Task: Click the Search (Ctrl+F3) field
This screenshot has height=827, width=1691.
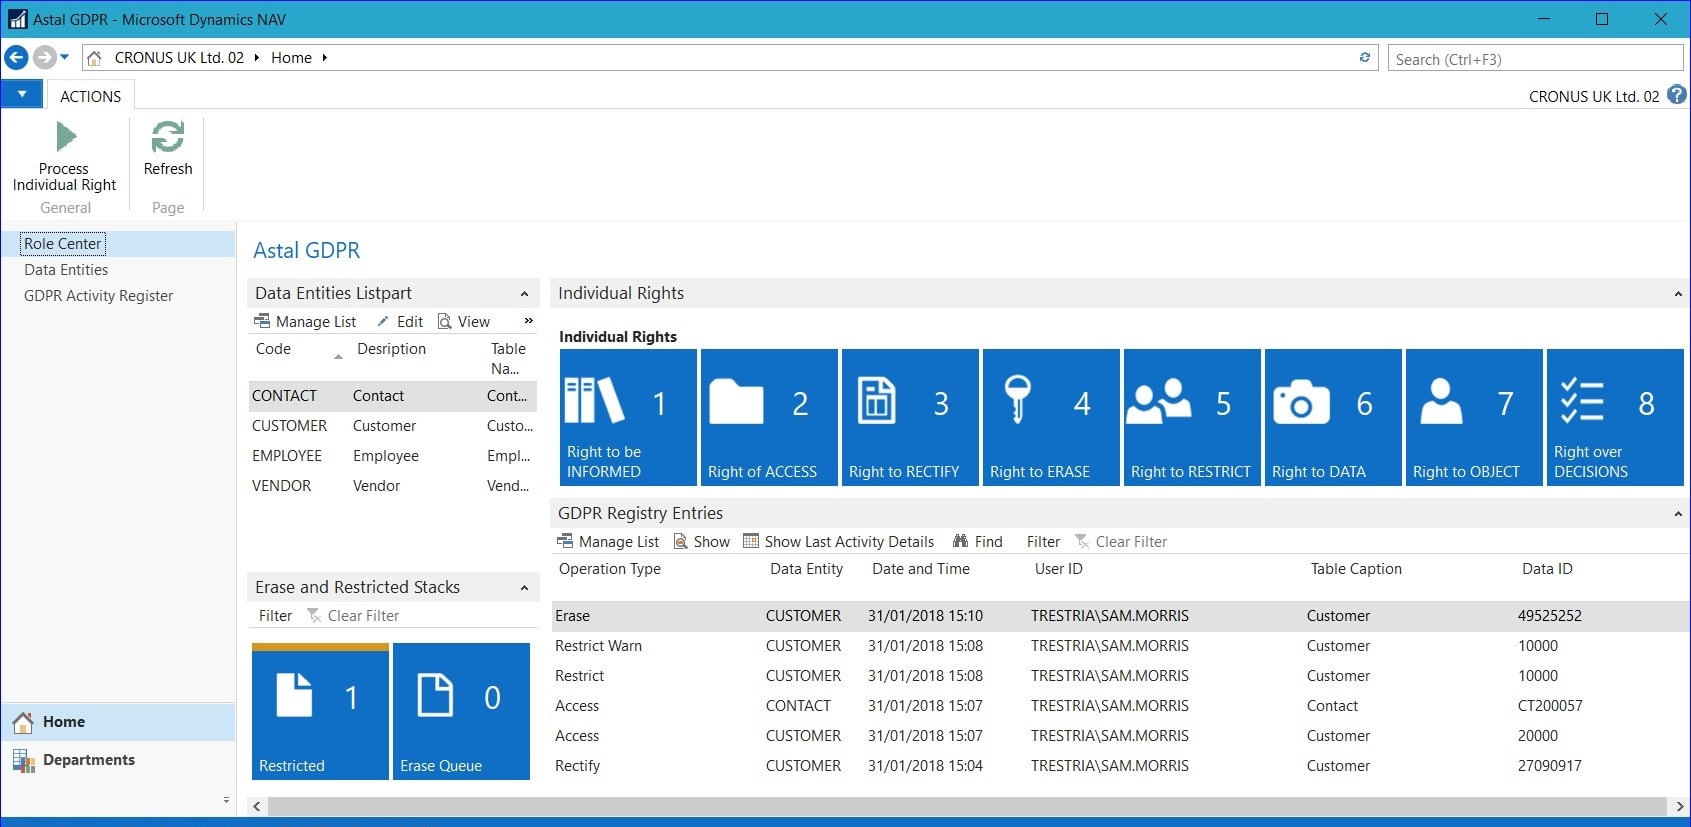Action: 1535,58
